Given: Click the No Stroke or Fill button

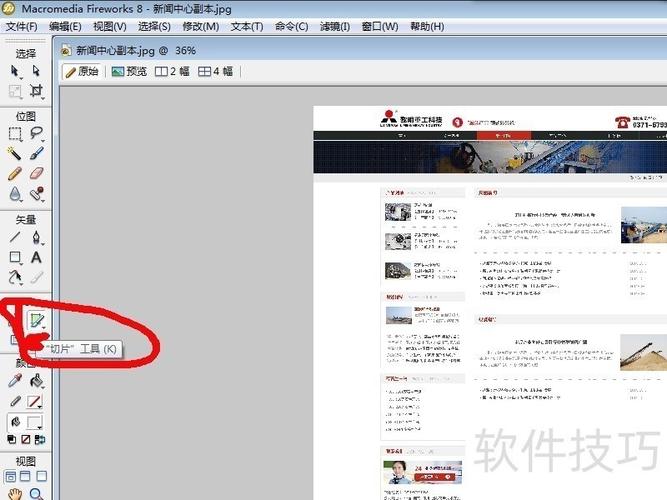Looking at the screenshot, I should pos(26,440).
